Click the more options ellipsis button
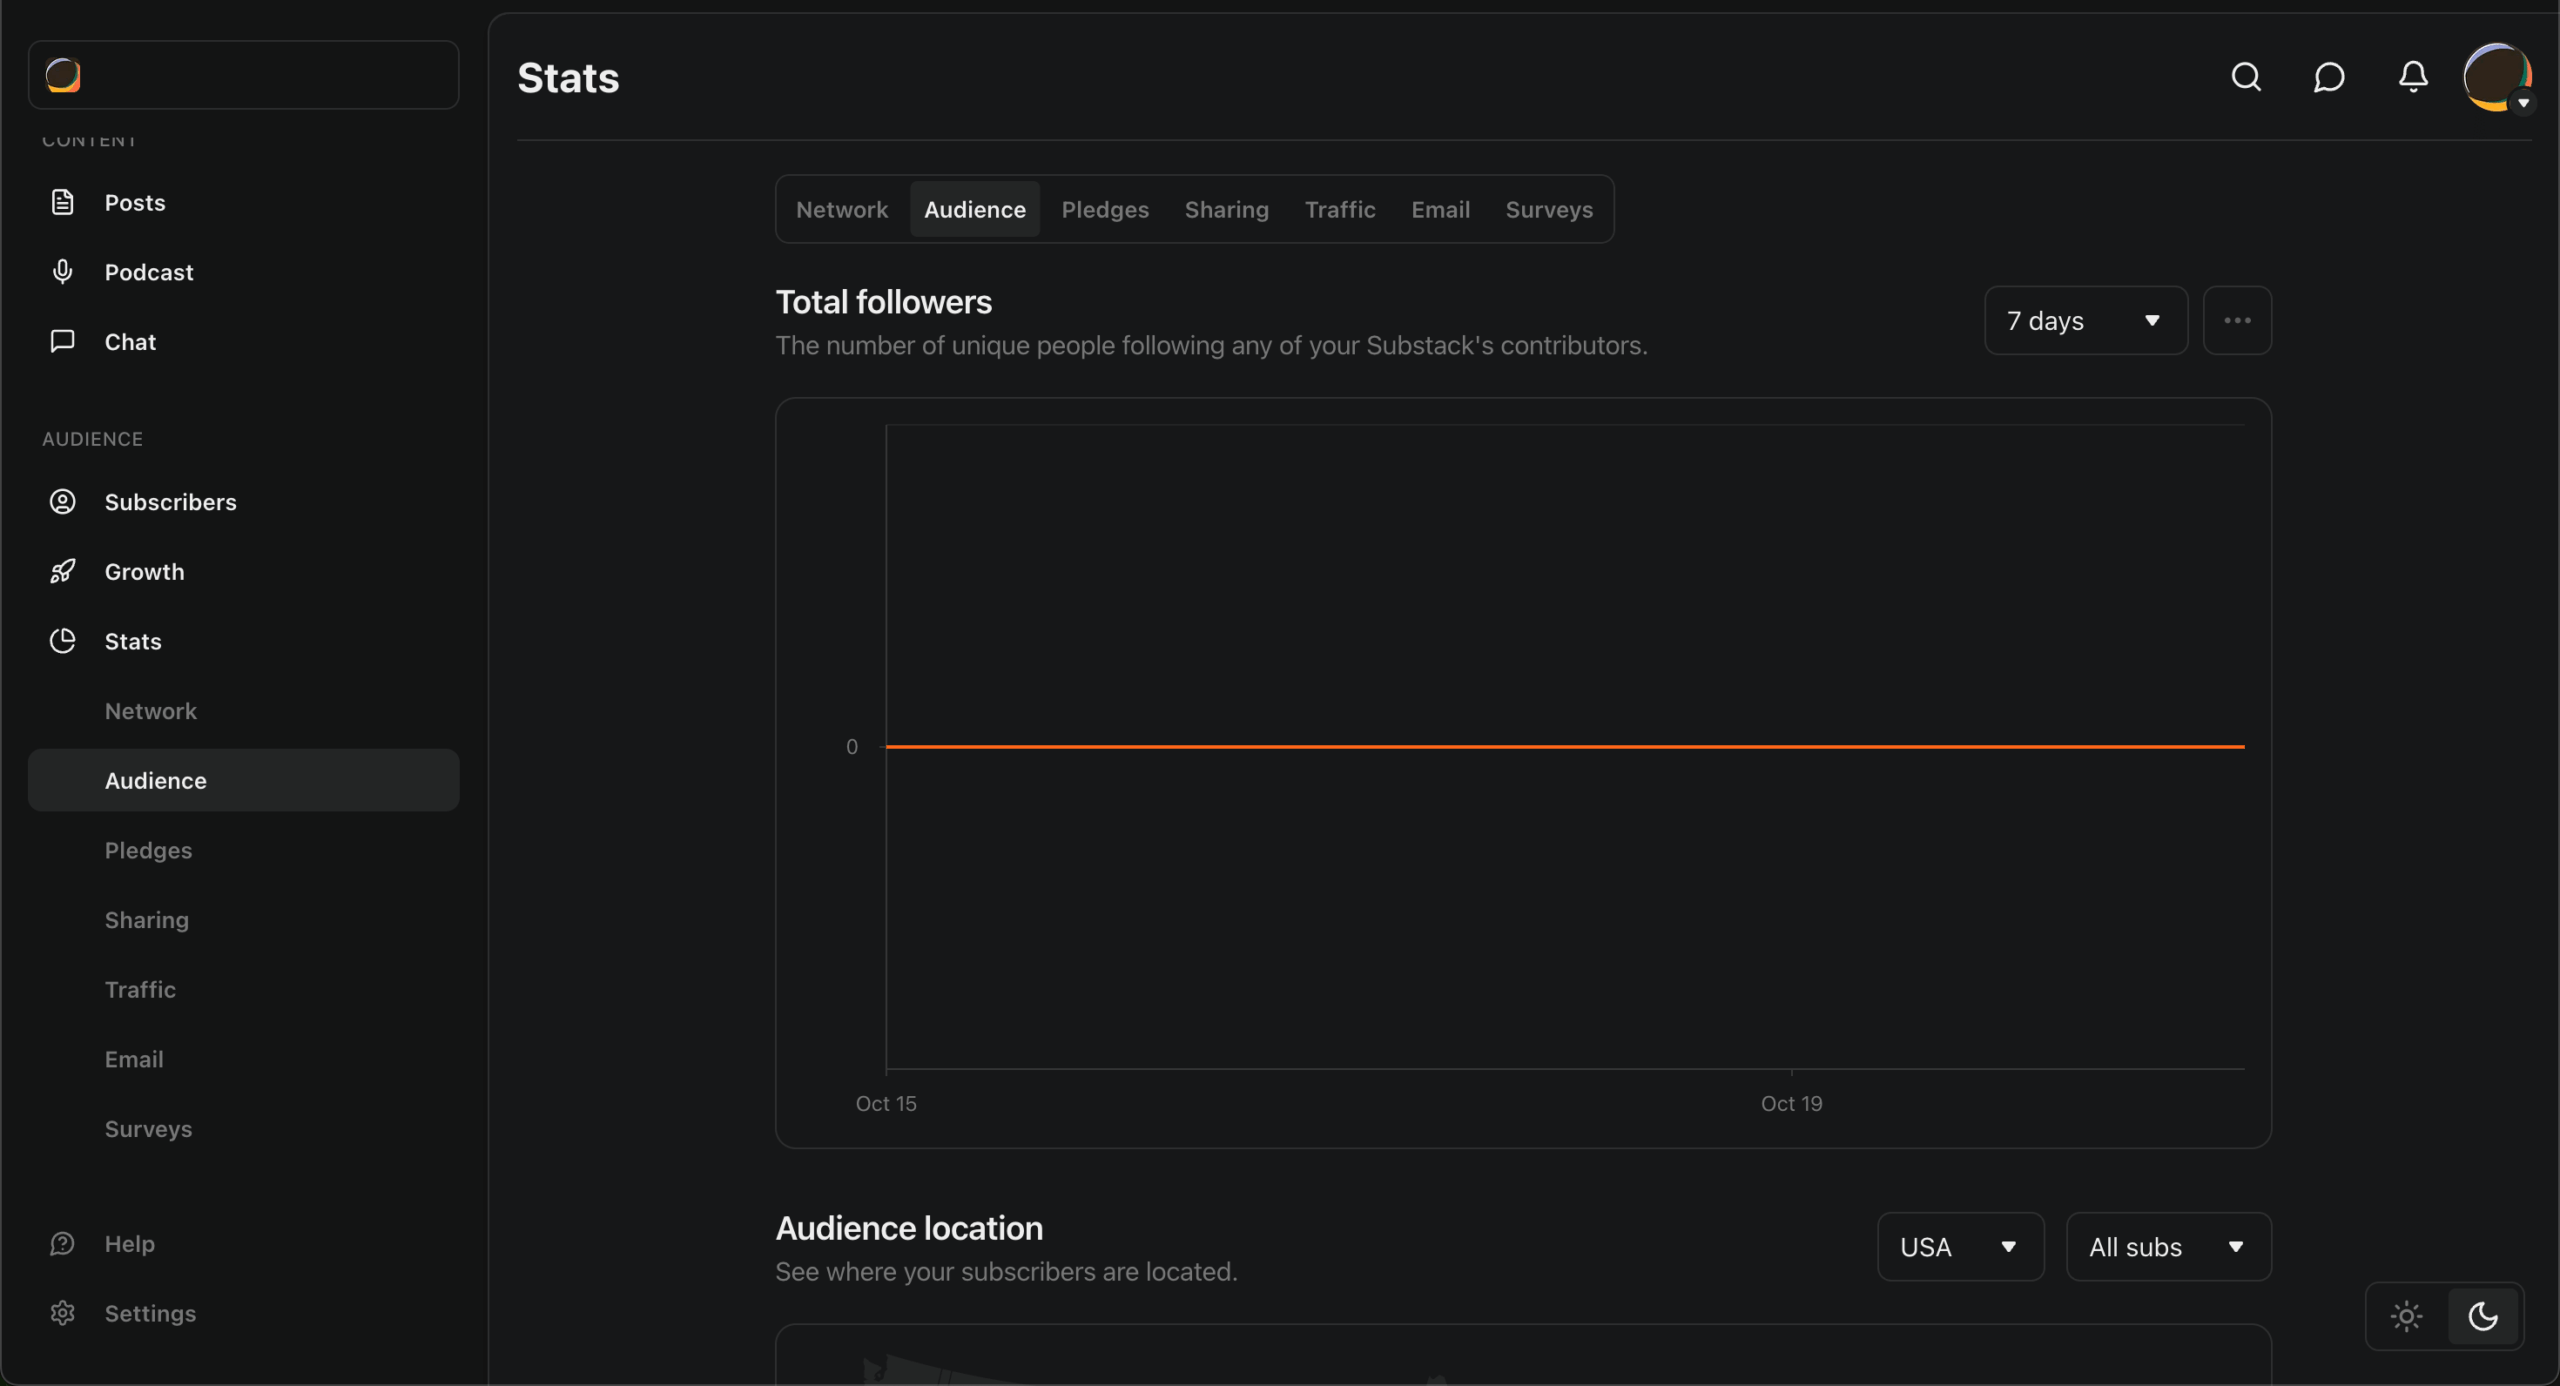The width and height of the screenshot is (2560, 1386). [x=2237, y=320]
